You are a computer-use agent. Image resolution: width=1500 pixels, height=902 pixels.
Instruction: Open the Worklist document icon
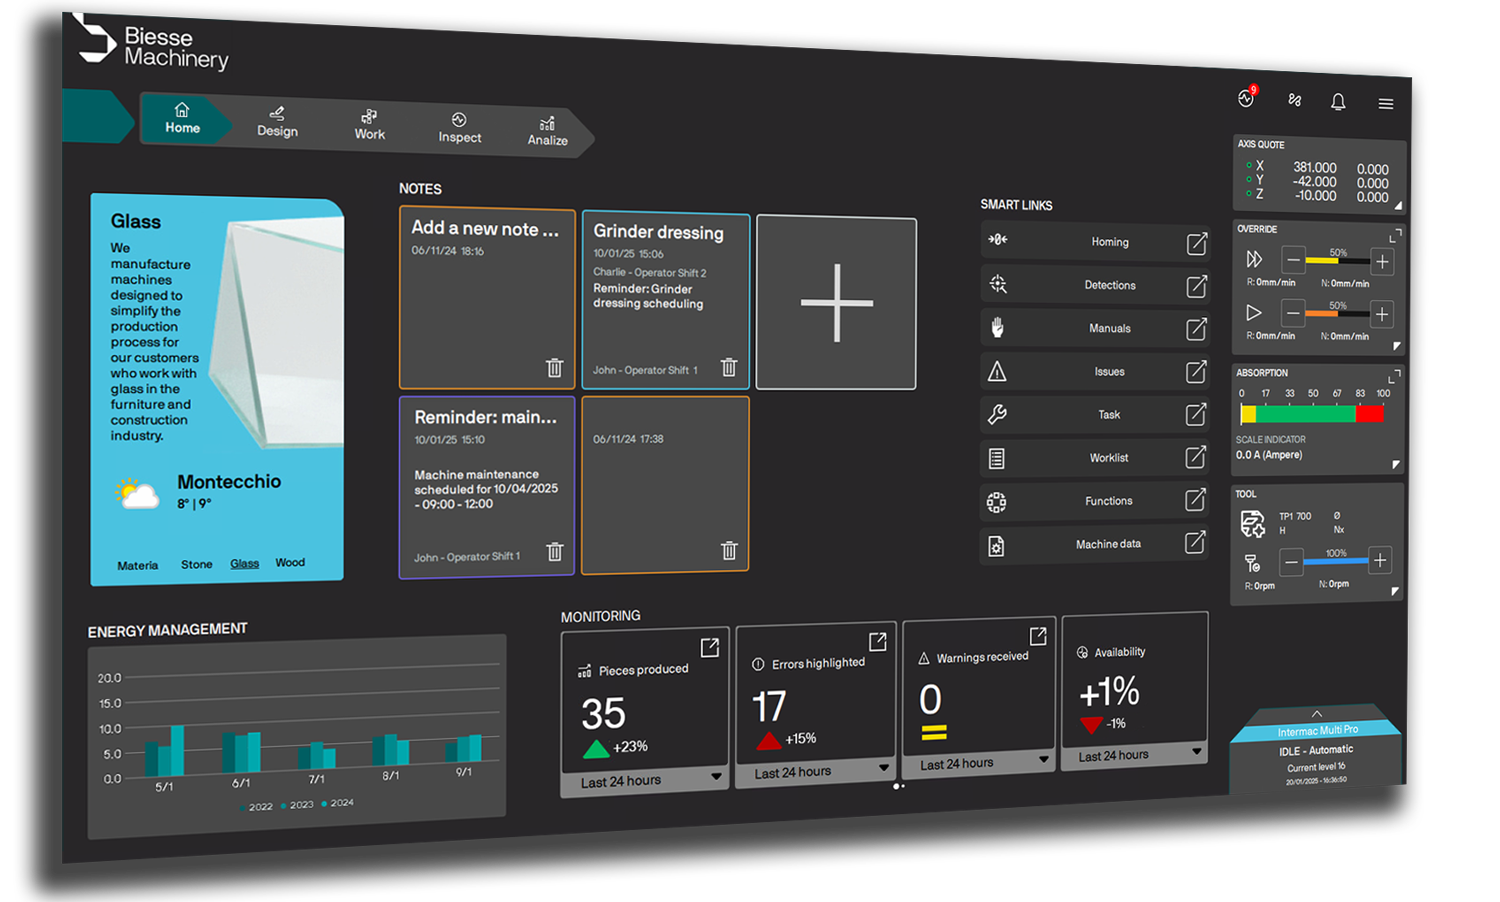pos(996,458)
